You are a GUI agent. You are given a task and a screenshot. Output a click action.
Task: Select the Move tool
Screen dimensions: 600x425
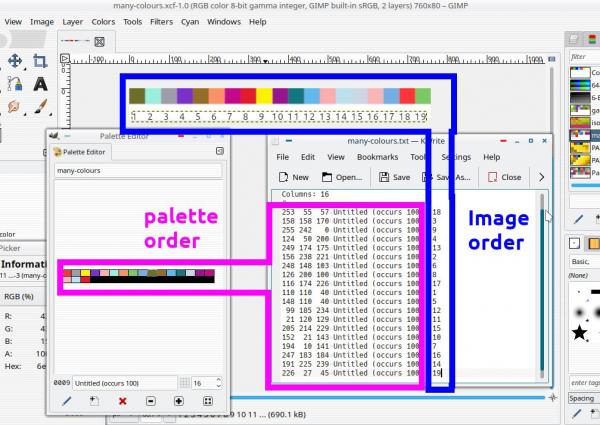[x=15, y=61]
